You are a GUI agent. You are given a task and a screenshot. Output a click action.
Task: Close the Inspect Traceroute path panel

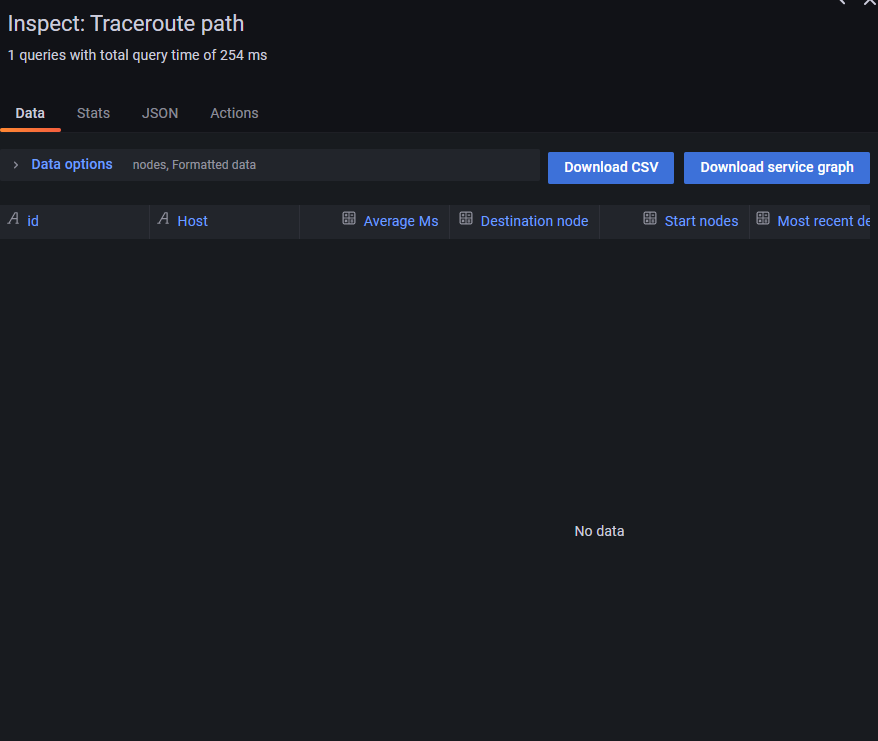[869, 4]
